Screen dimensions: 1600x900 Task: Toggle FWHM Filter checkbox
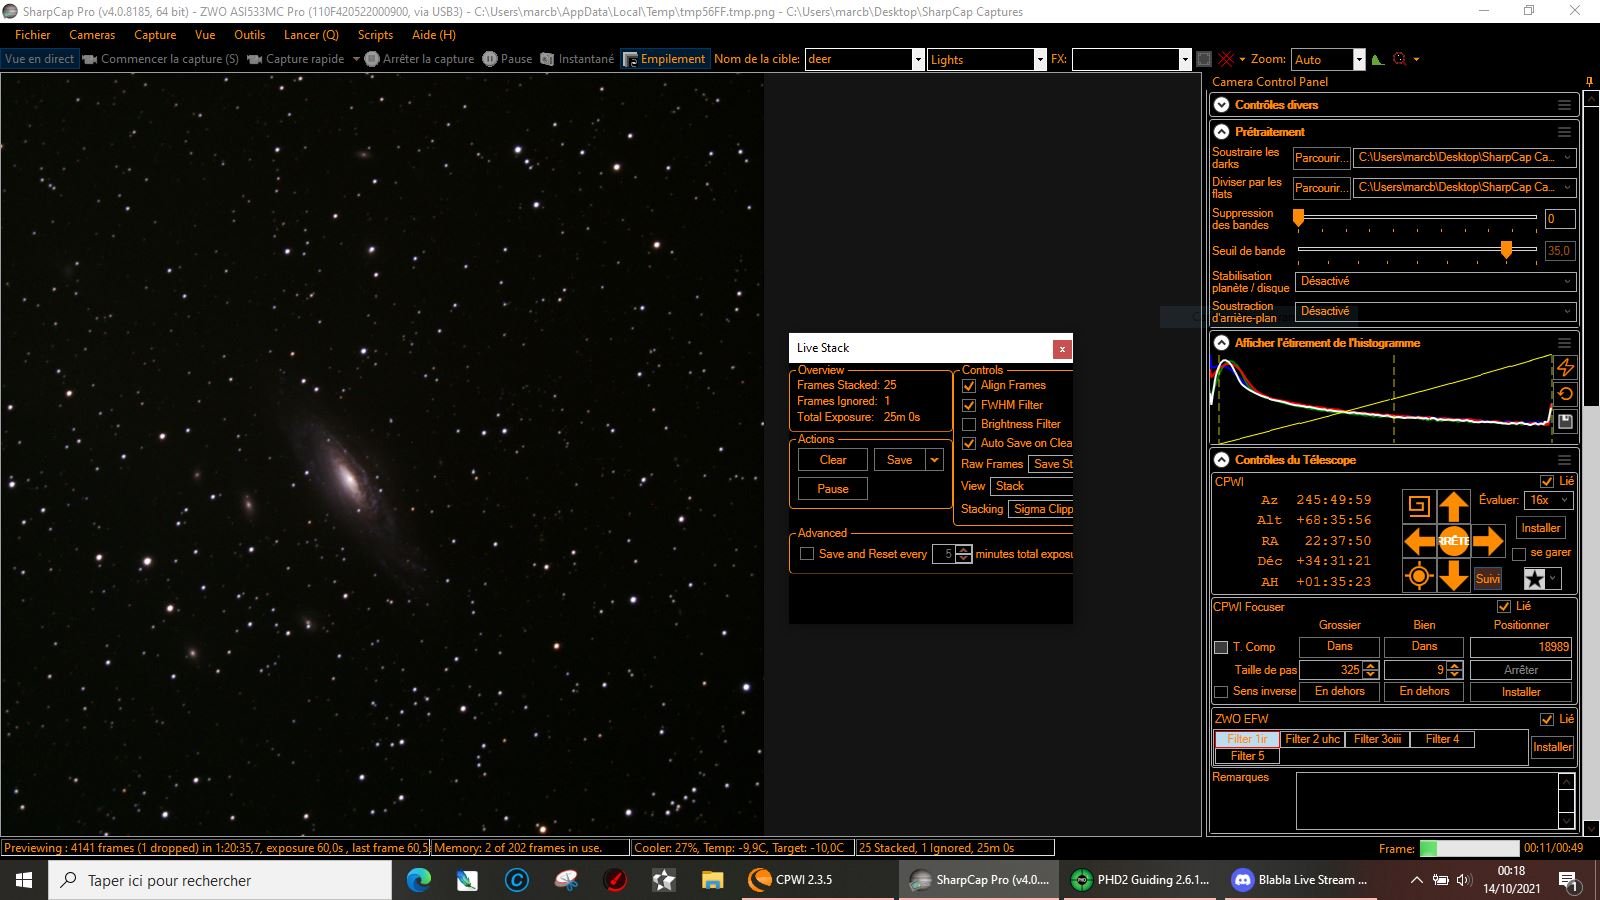pos(969,405)
